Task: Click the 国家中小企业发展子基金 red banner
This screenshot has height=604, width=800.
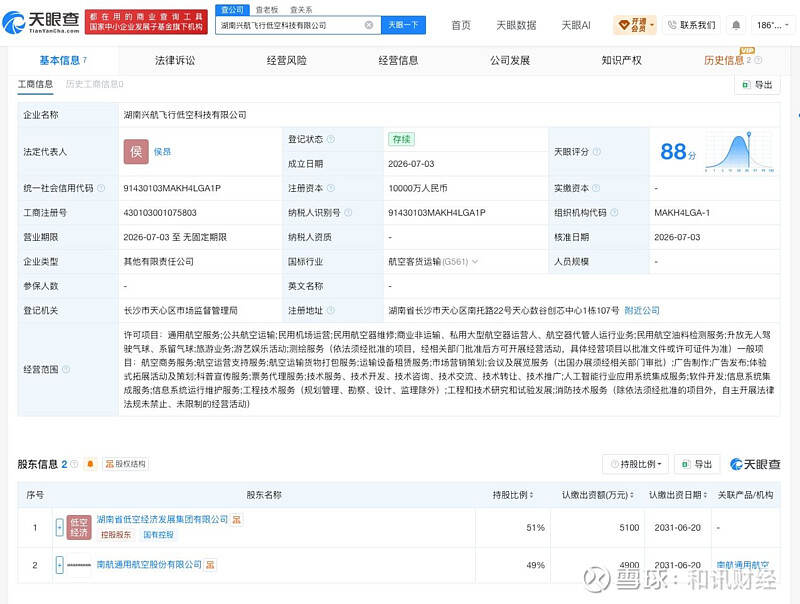Action: 146,22
